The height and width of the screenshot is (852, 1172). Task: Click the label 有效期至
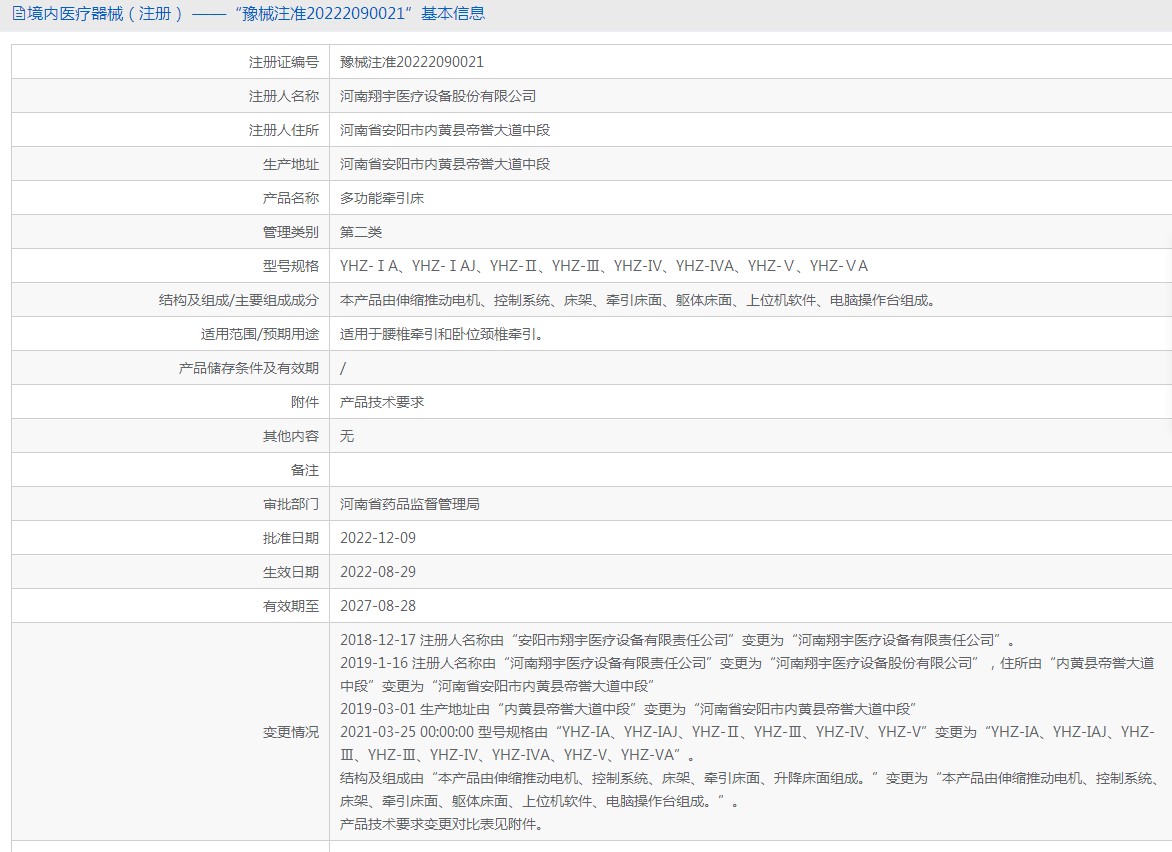tap(291, 606)
